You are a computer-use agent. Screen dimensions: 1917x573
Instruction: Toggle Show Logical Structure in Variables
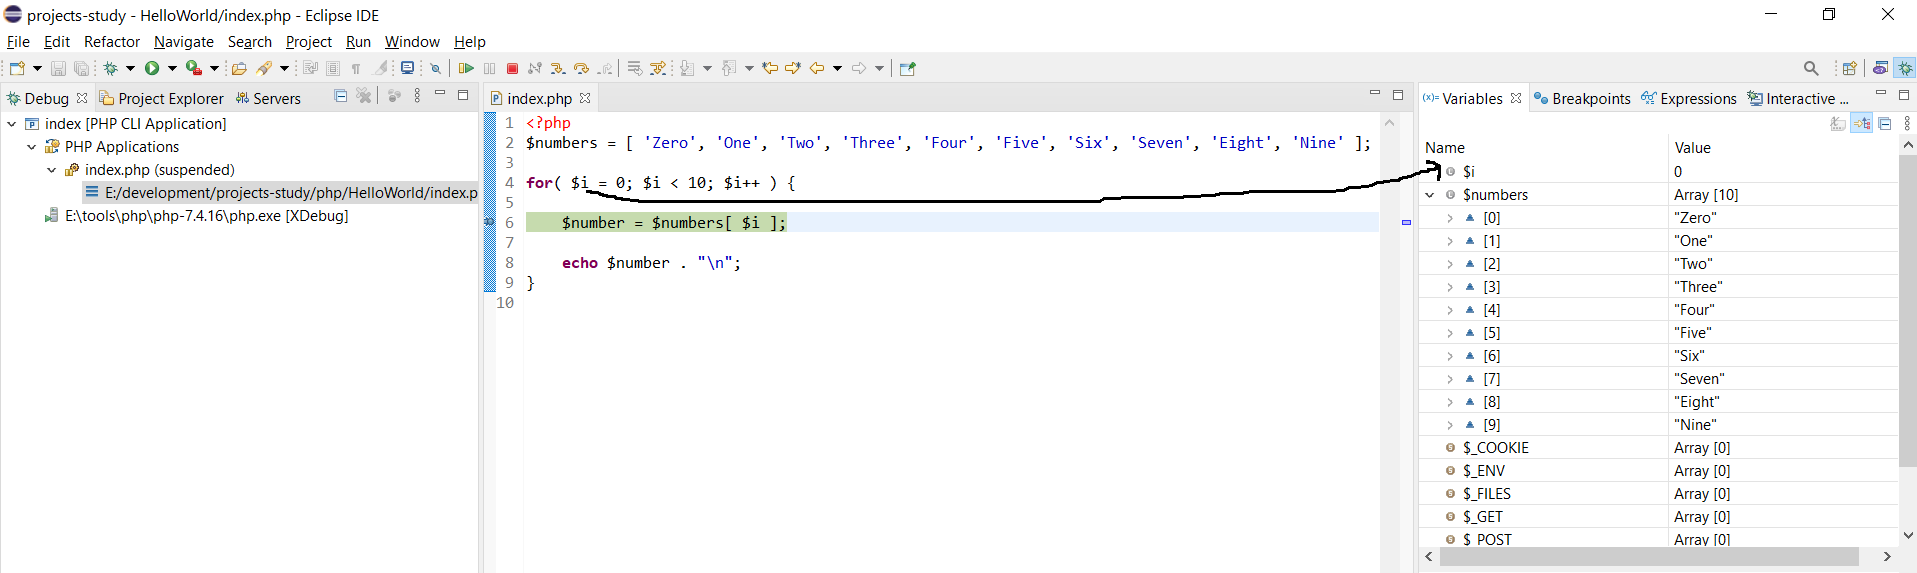1861,123
